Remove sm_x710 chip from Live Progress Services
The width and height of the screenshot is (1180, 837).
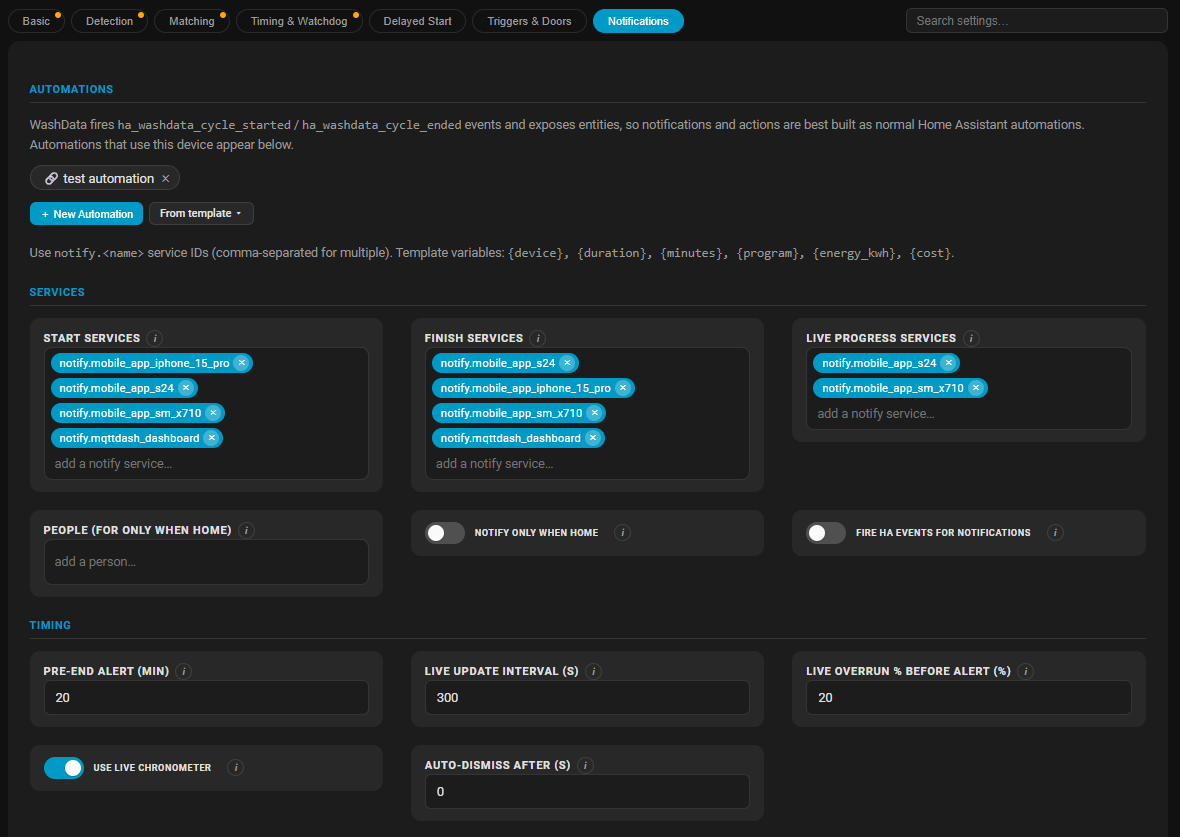click(x=976, y=388)
